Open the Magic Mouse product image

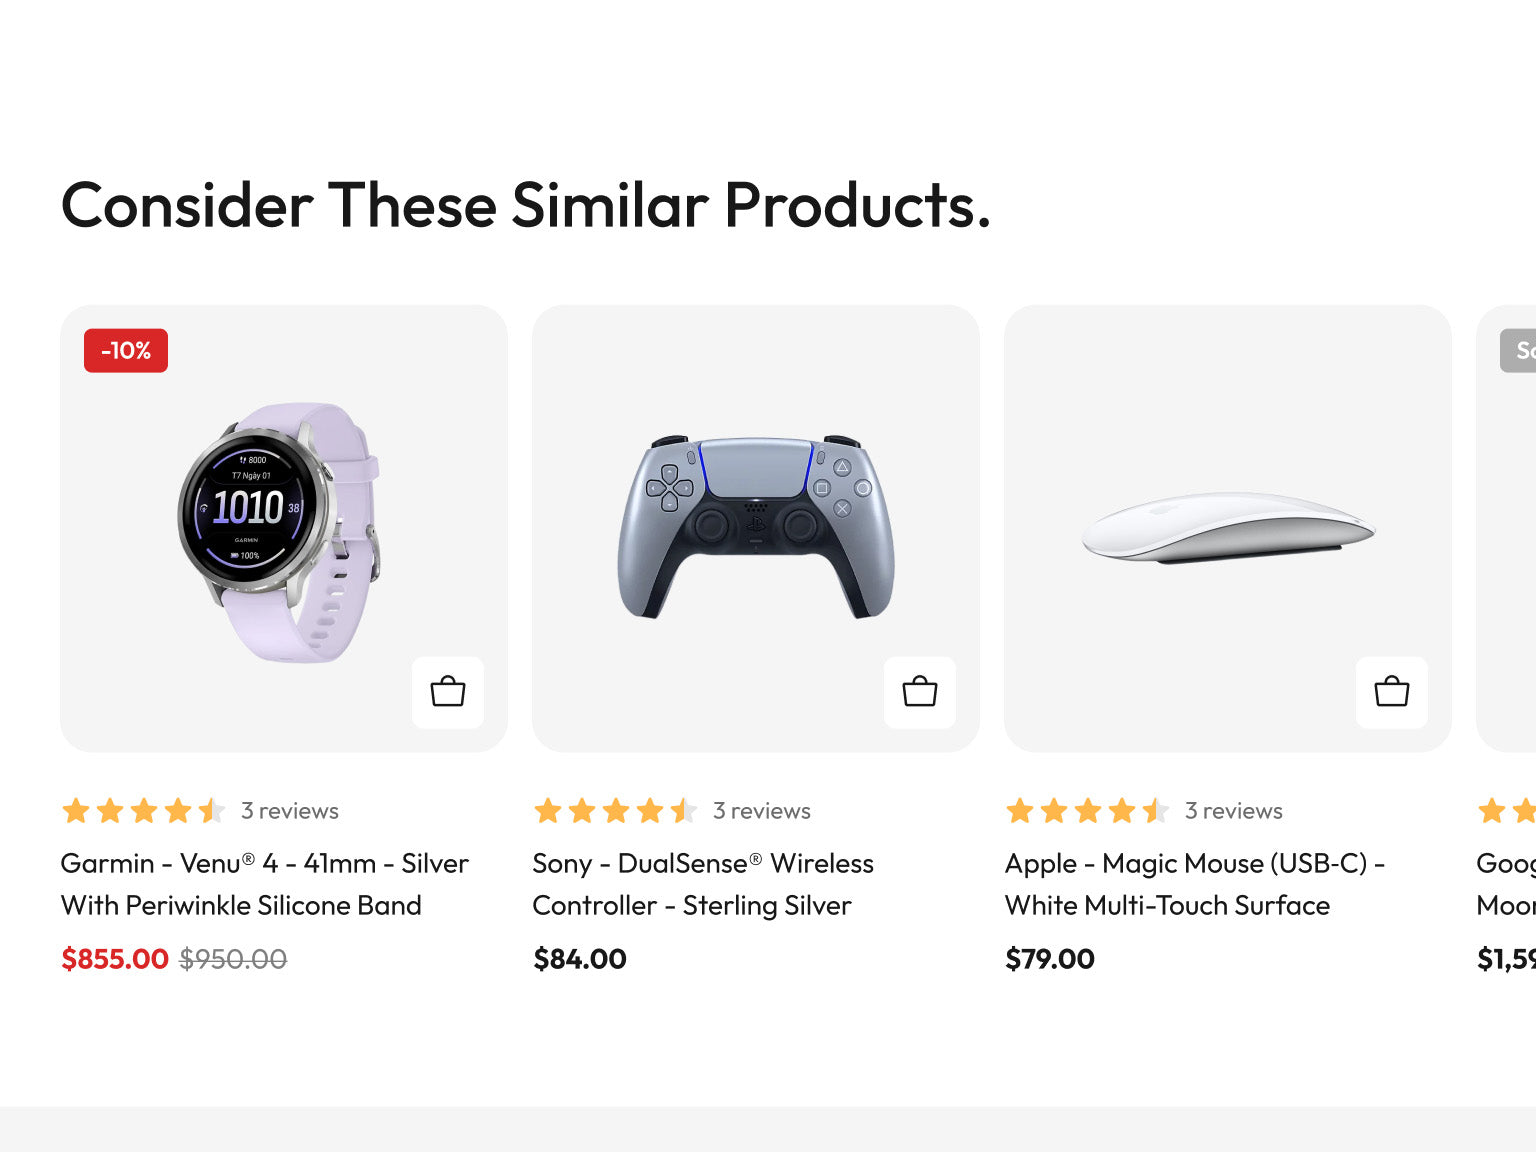point(1228,529)
